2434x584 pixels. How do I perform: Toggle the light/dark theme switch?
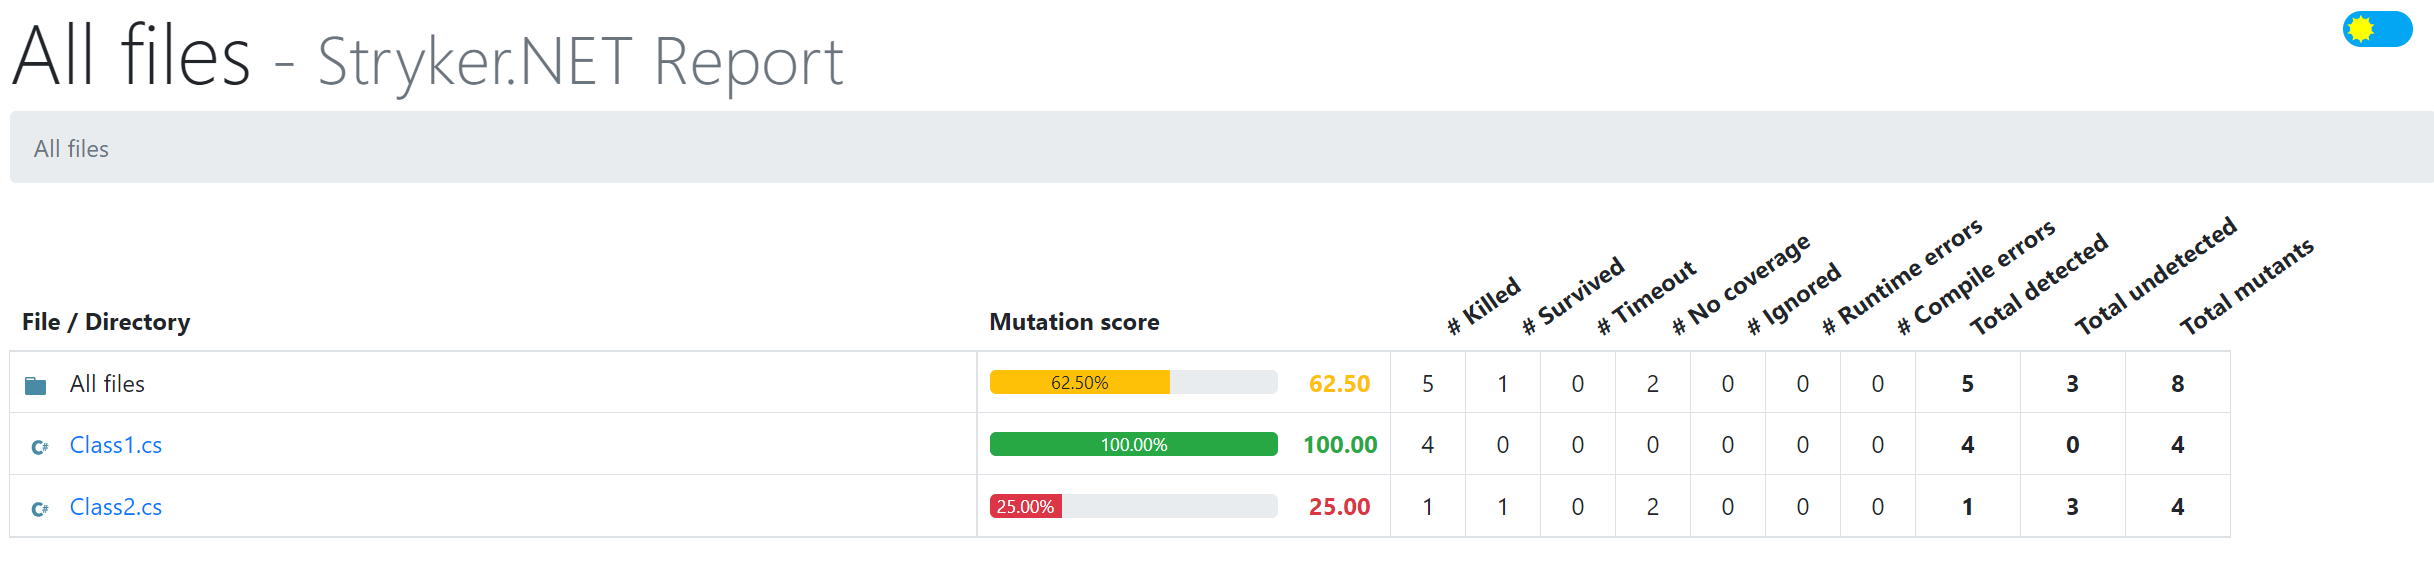[2377, 29]
